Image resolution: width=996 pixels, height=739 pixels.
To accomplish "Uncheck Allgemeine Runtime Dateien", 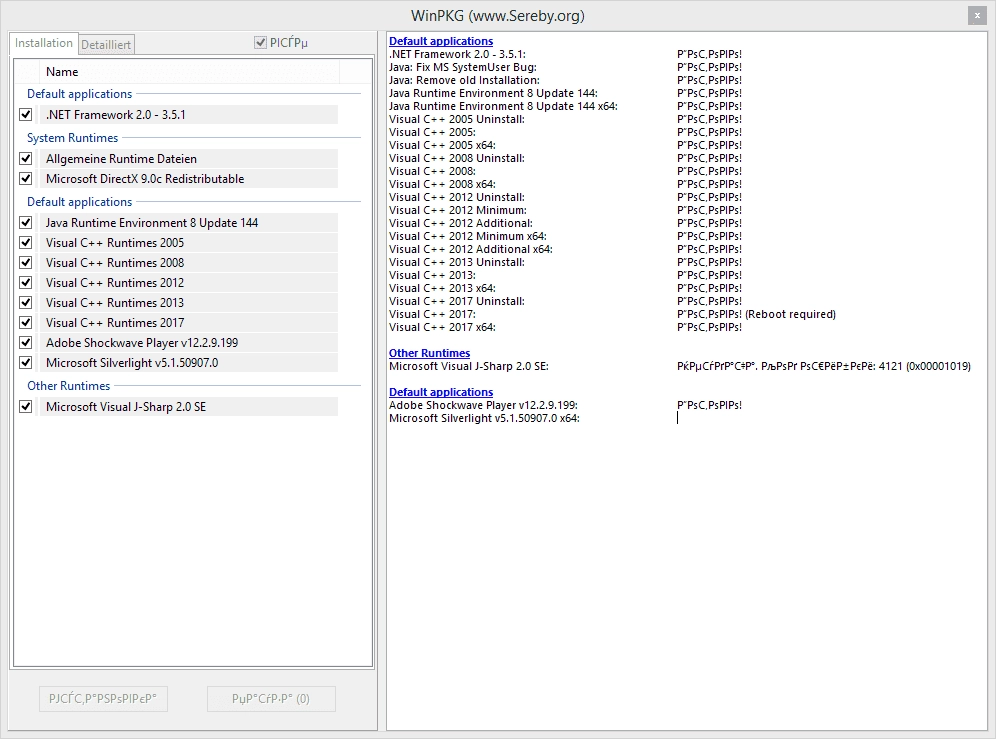I will click(x=25, y=159).
